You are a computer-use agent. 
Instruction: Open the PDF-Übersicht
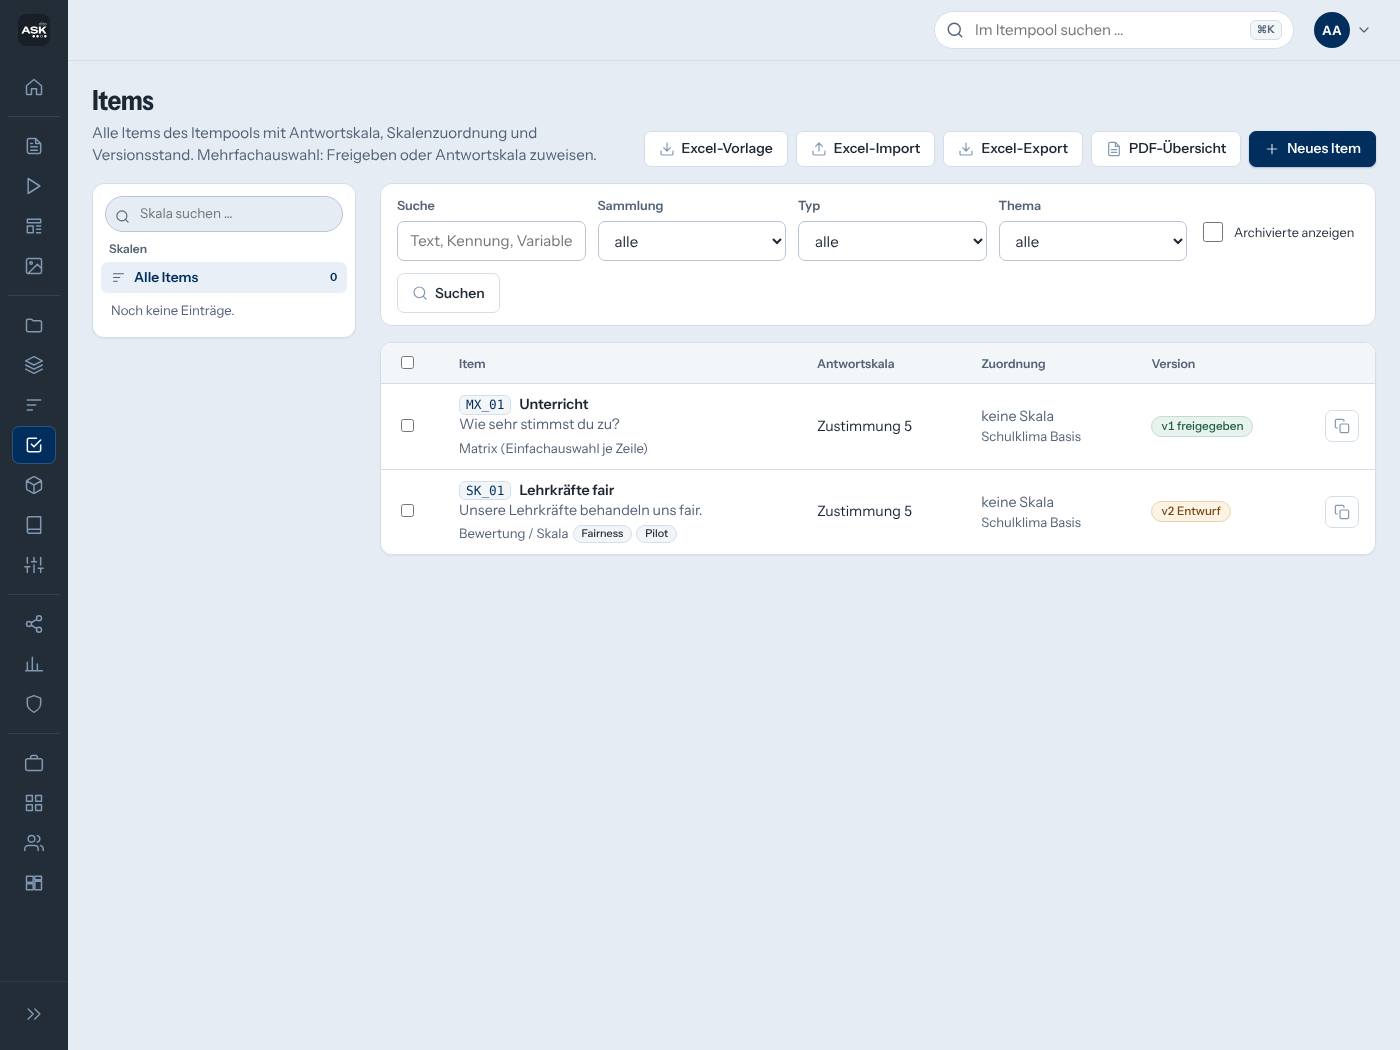tap(1166, 149)
